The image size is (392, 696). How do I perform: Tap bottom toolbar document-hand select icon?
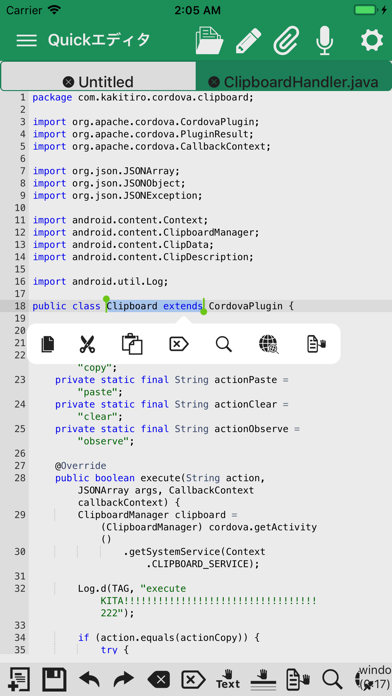click(298, 680)
